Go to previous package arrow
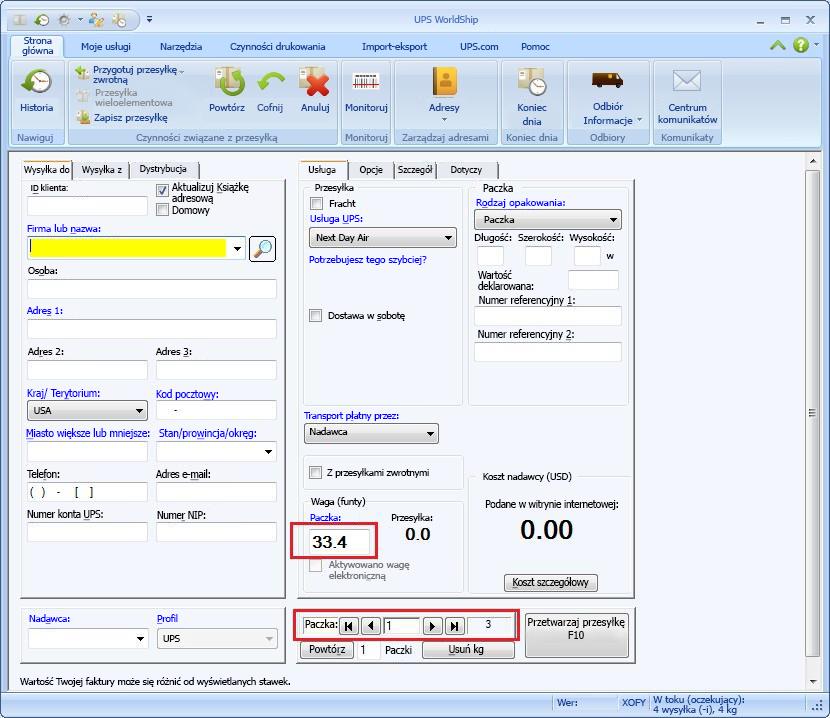This screenshot has height=718, width=830. pos(371,626)
